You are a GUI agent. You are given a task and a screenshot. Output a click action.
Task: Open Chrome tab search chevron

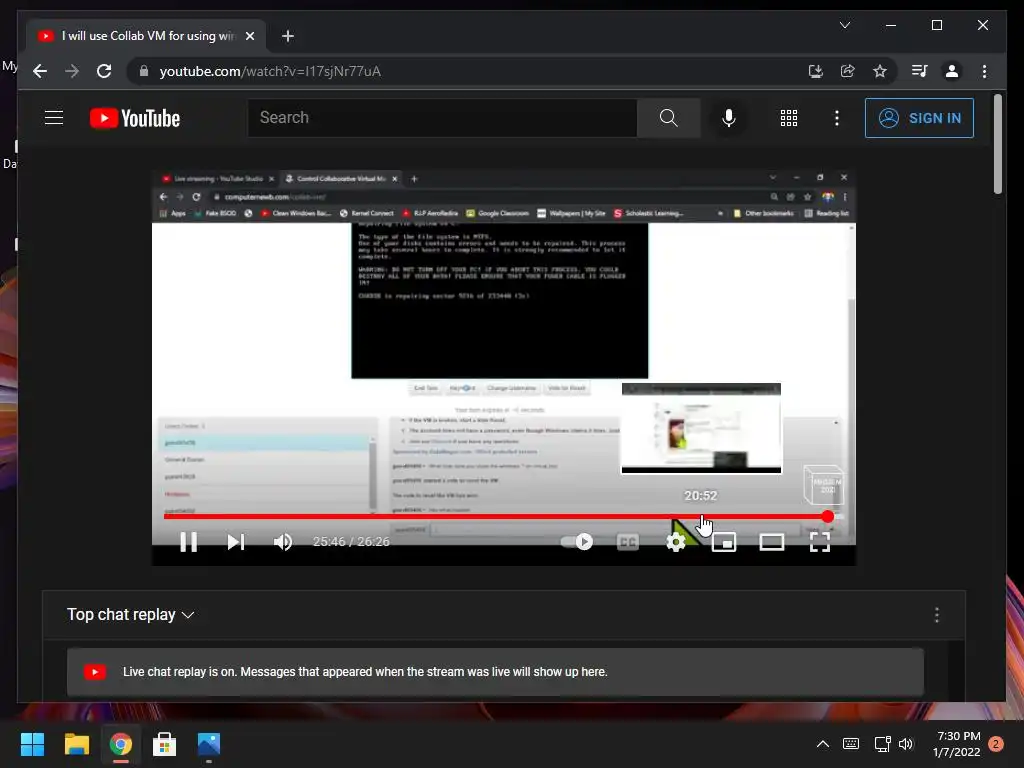point(844,25)
